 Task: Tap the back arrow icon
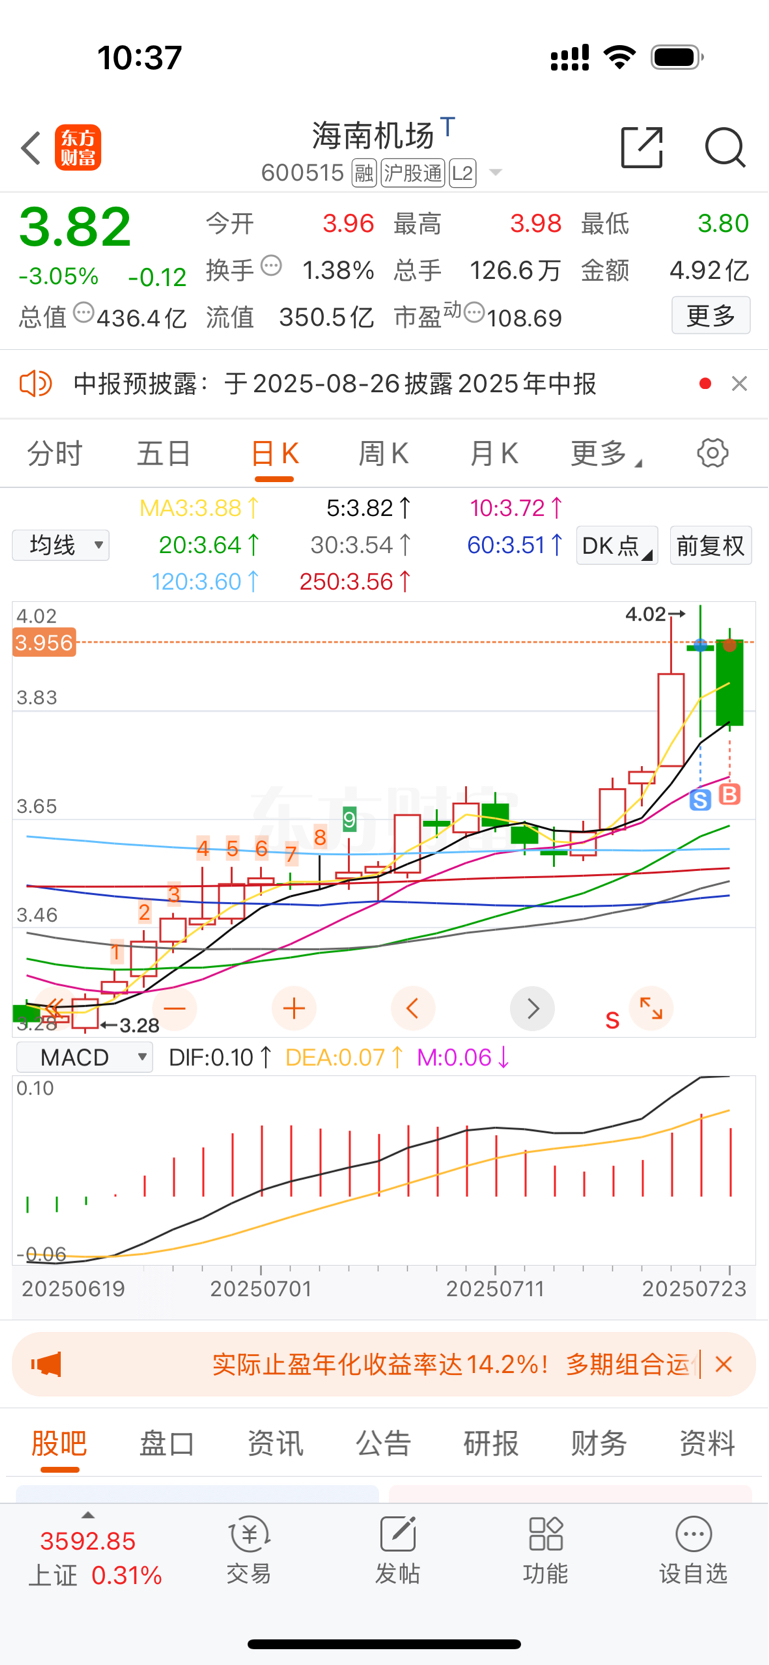(x=32, y=148)
